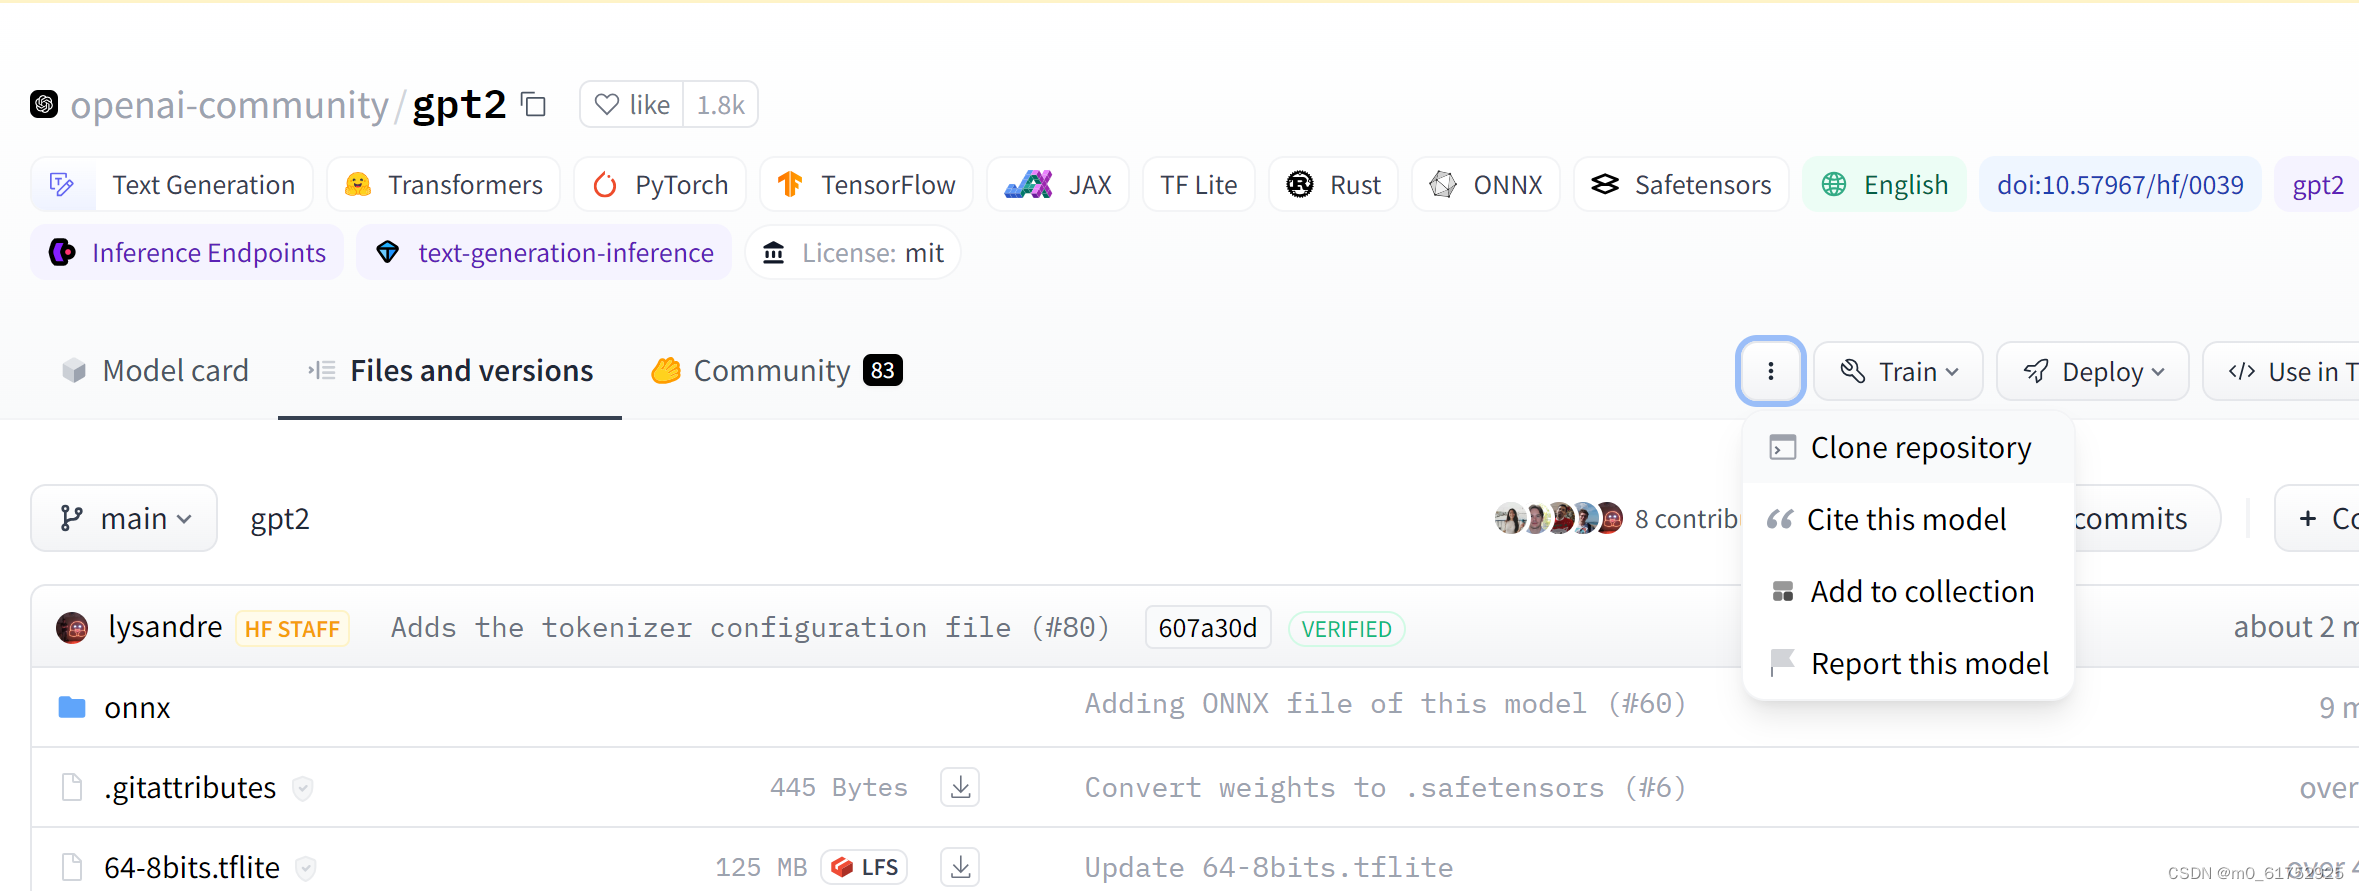The height and width of the screenshot is (891, 2359).
Task: Select the English language tag
Action: [x=1884, y=185]
